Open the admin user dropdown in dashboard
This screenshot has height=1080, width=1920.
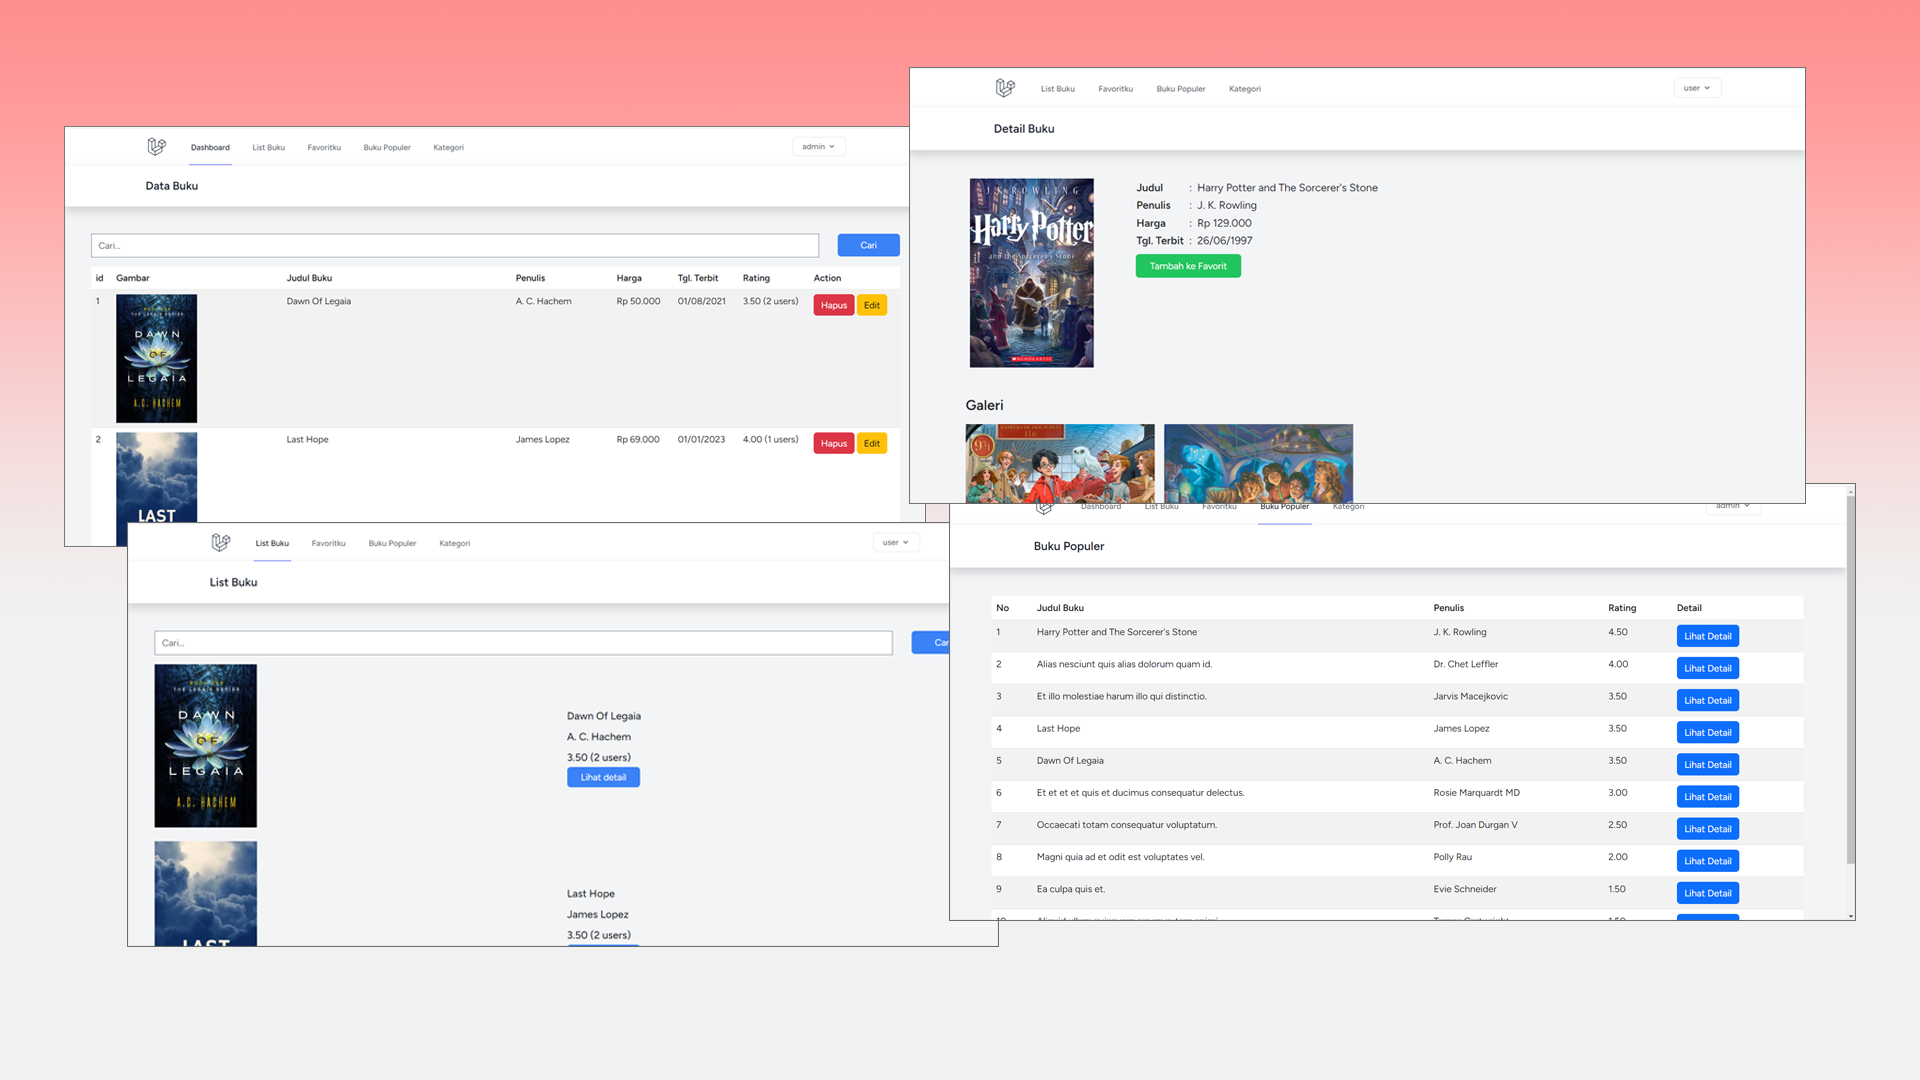point(819,147)
